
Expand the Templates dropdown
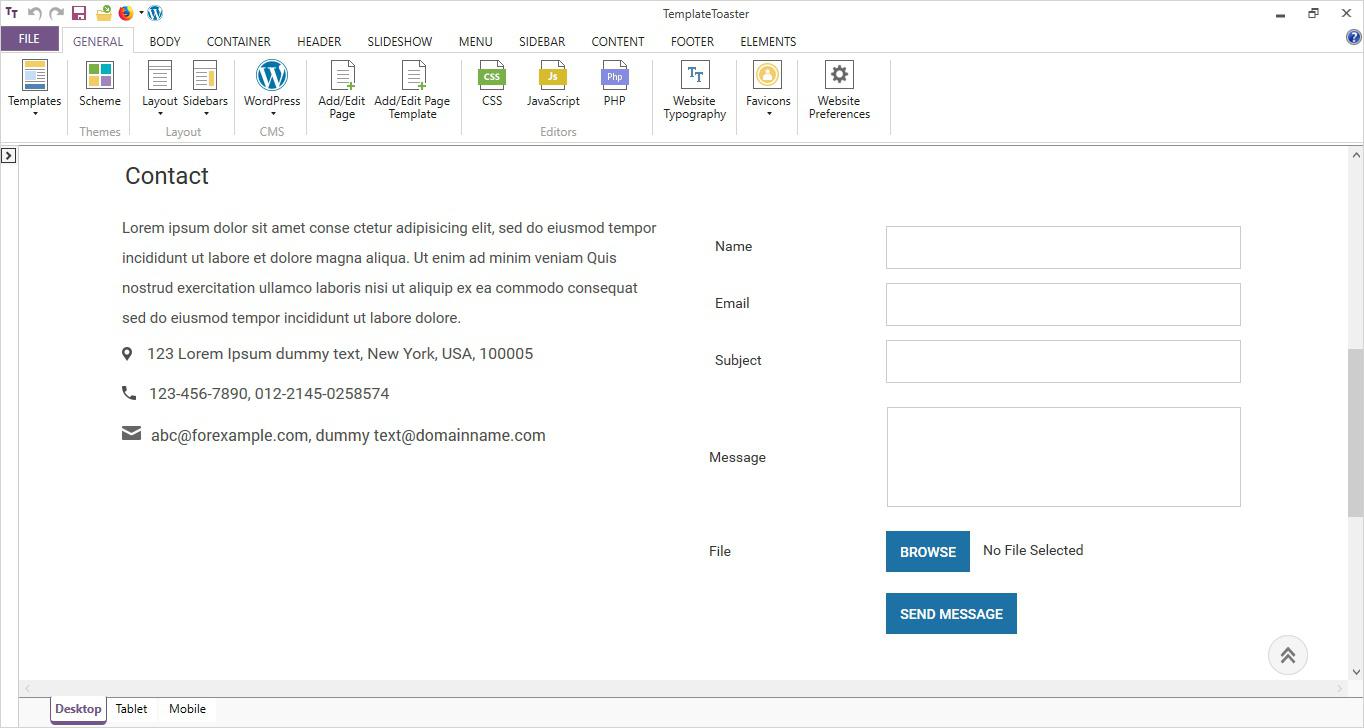(x=35, y=113)
